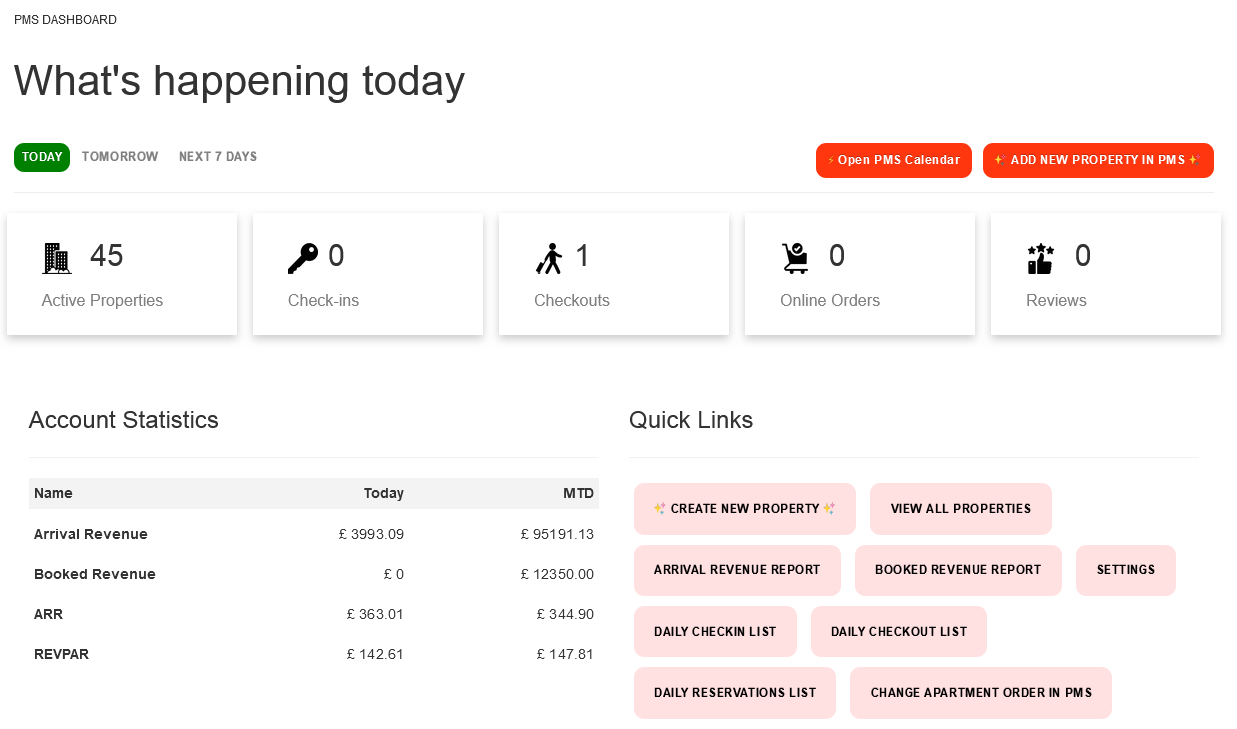Click the Check-ins key icon
Viewport: 1237px width, 729px height.
(x=302, y=258)
